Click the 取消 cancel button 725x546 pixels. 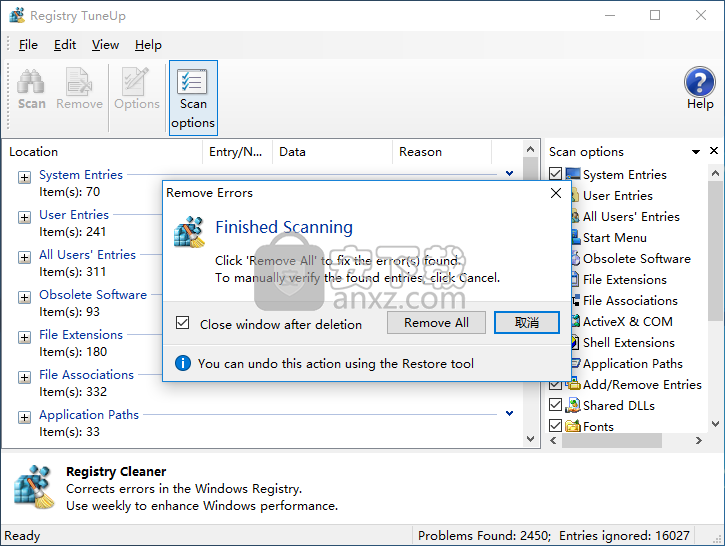(526, 322)
